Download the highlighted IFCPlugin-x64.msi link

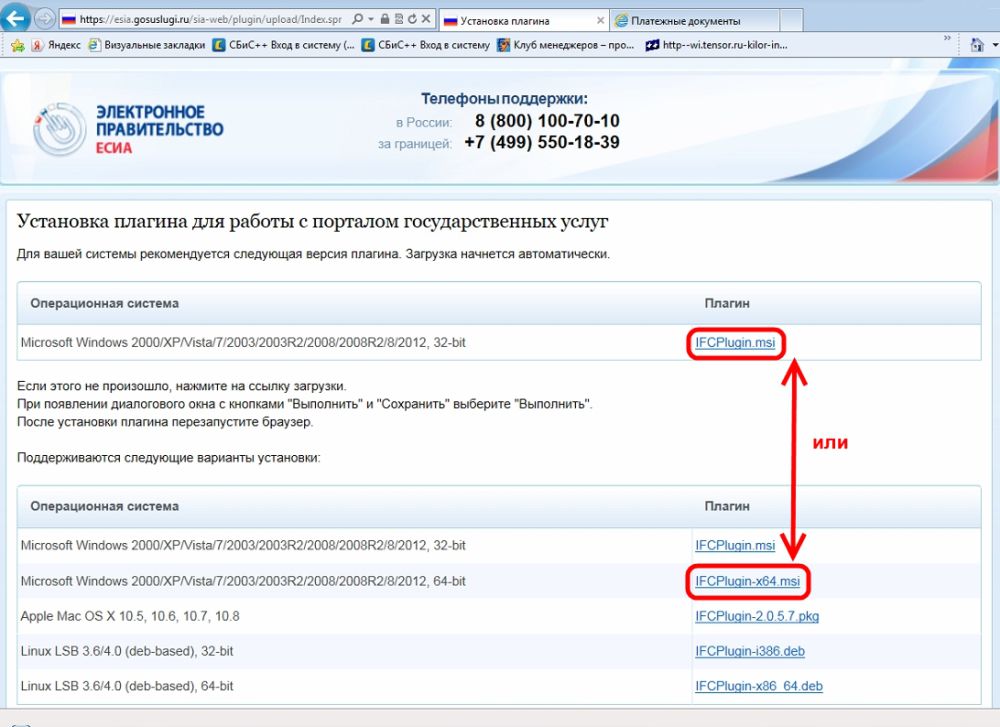[x=748, y=581]
